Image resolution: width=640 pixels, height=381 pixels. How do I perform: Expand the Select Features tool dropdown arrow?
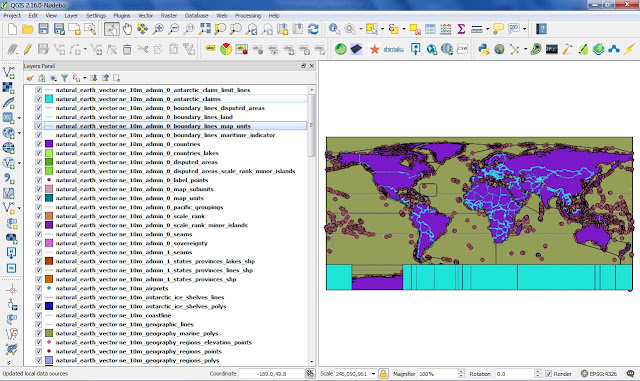[382, 29]
